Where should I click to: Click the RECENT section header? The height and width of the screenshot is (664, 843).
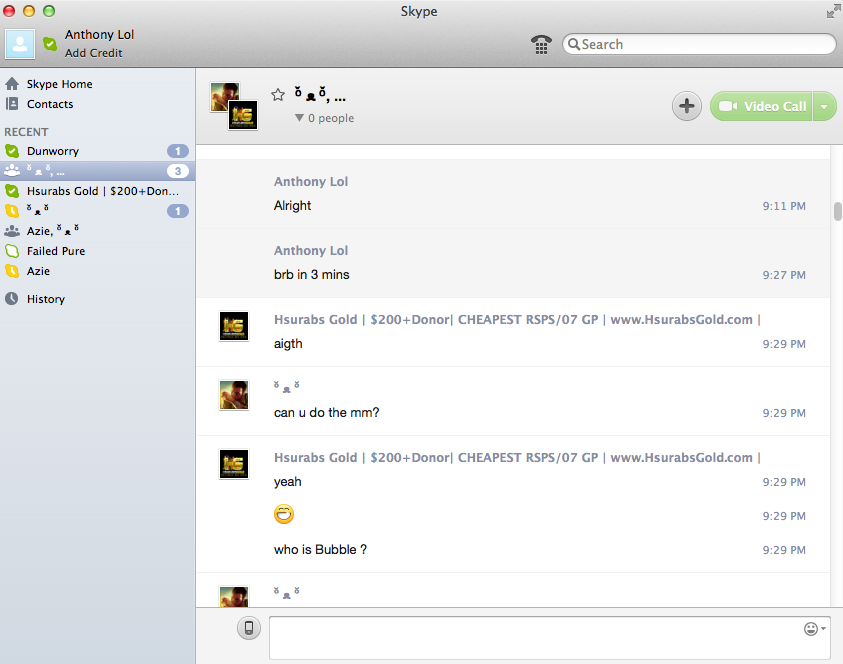26,132
